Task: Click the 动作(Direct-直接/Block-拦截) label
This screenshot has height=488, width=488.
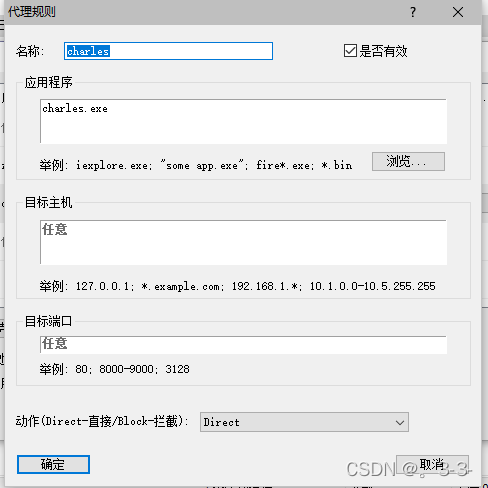Action: pyautogui.click(x=102, y=421)
